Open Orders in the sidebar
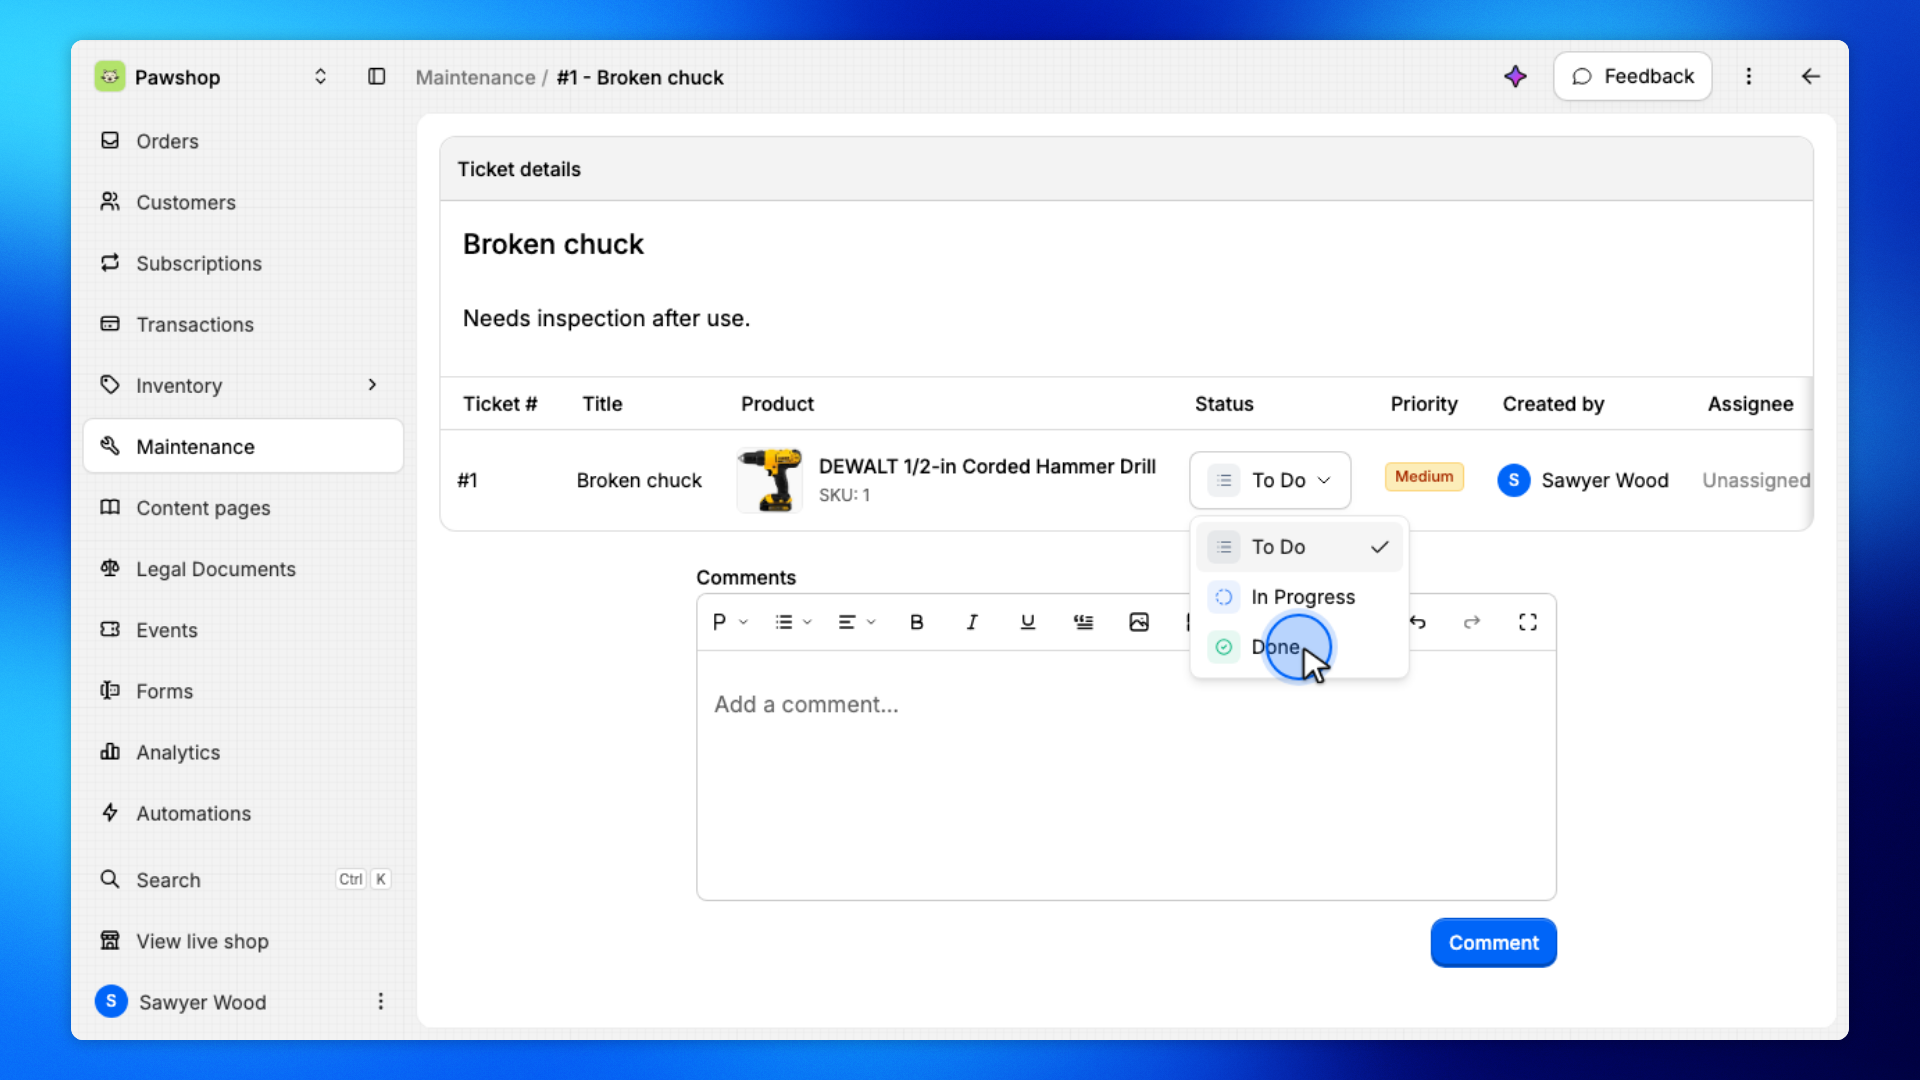This screenshot has width=1920, height=1080. pyautogui.click(x=243, y=141)
